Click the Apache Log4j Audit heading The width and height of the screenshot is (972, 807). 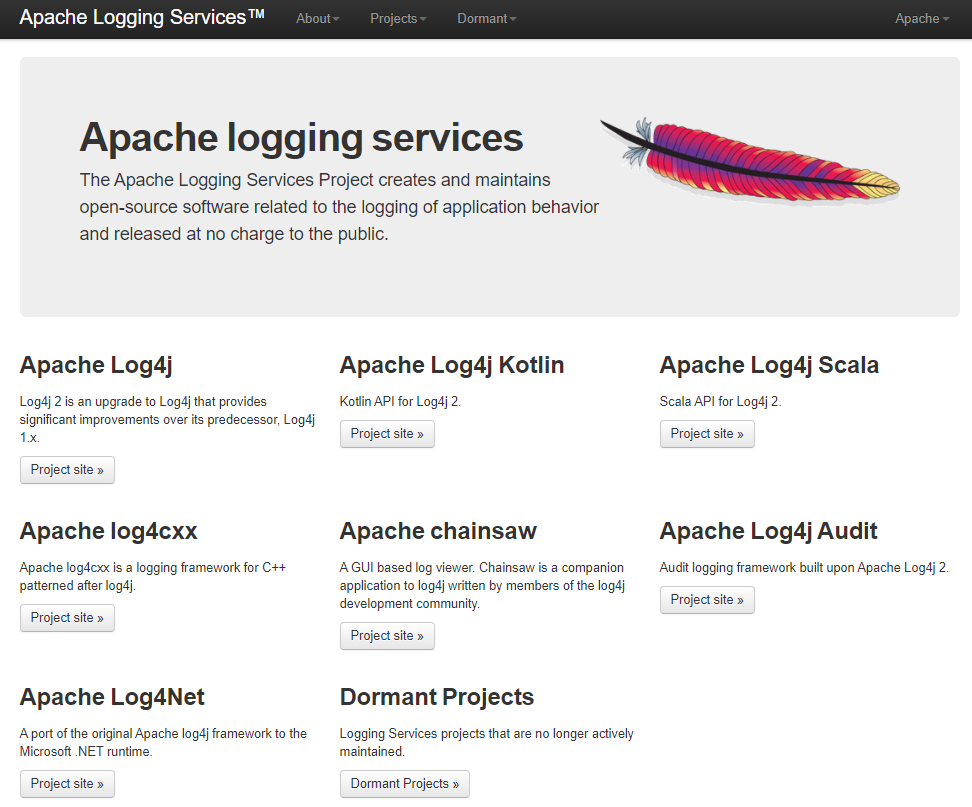click(x=769, y=532)
